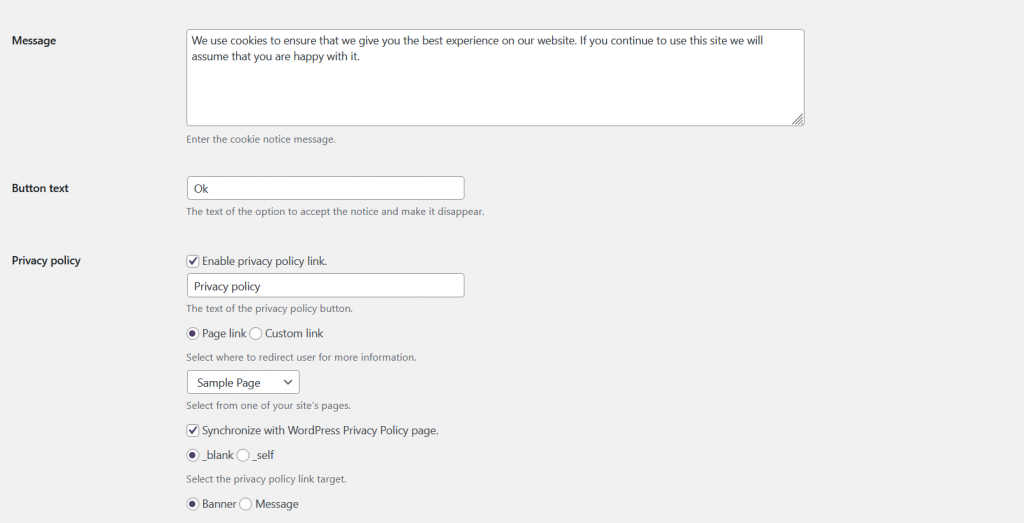Select the _blank link target radio

click(193, 455)
